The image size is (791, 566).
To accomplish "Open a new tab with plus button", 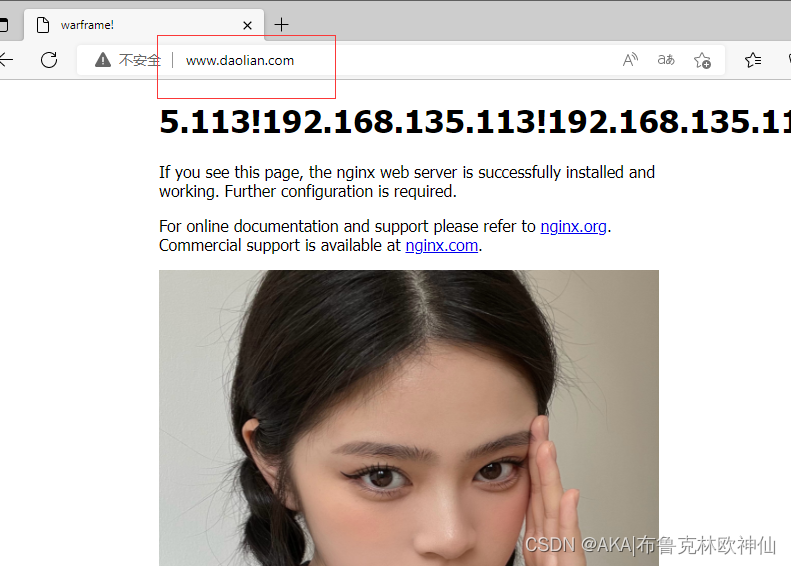I will (281, 25).
